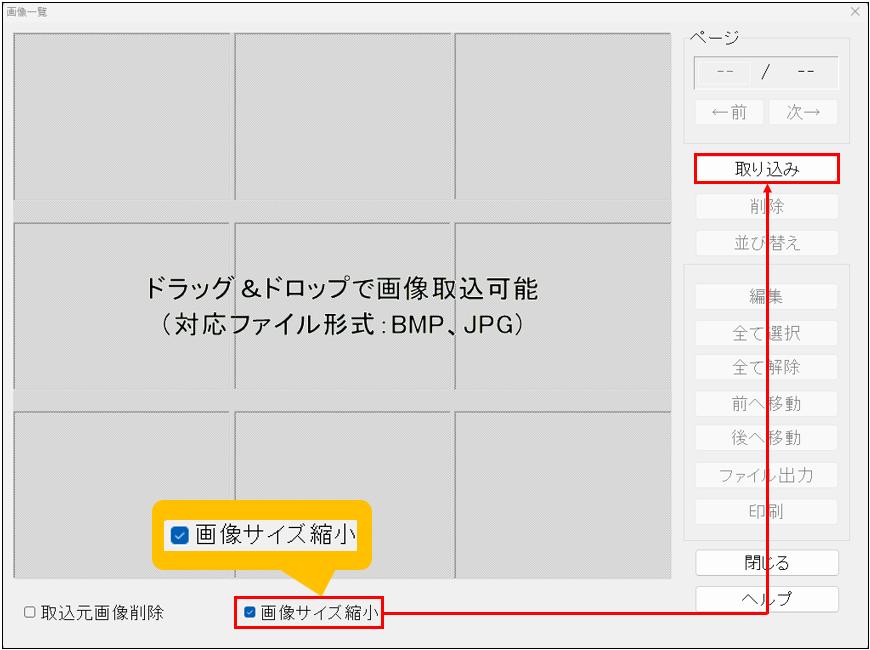Select all images with 全て選択
This screenshot has width=870, height=650.
point(766,333)
